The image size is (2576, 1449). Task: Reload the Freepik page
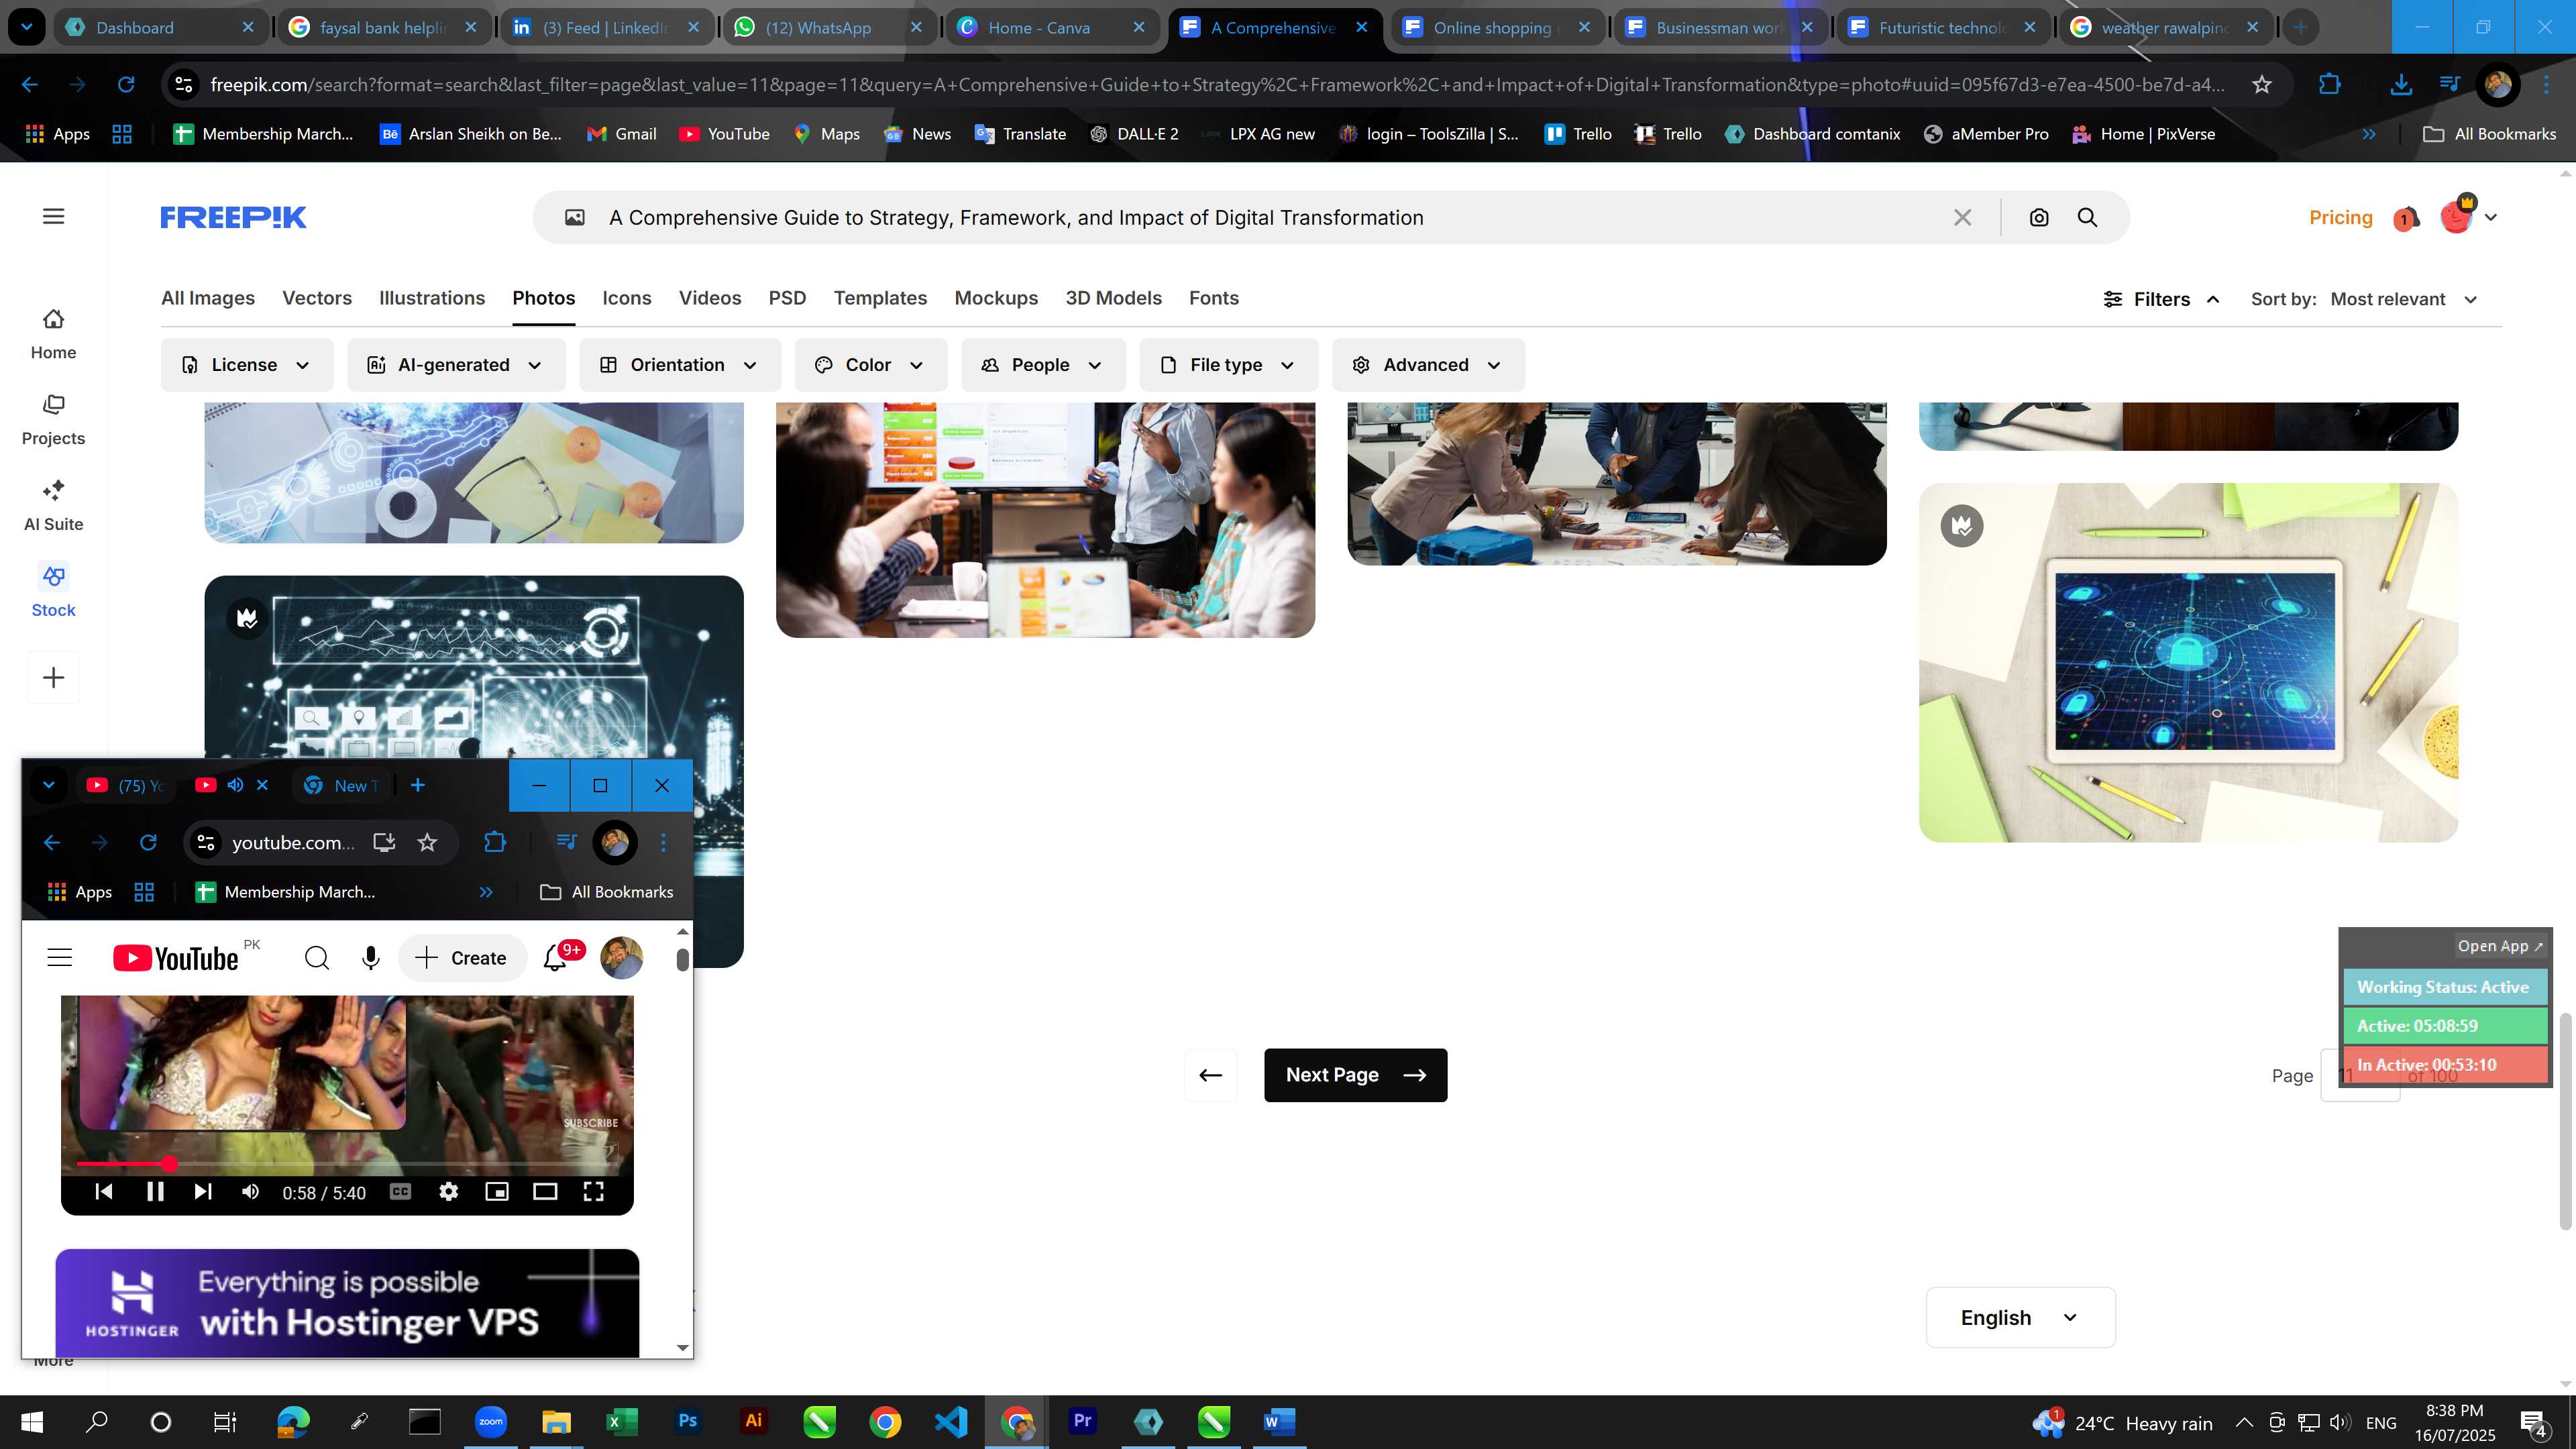click(126, 85)
